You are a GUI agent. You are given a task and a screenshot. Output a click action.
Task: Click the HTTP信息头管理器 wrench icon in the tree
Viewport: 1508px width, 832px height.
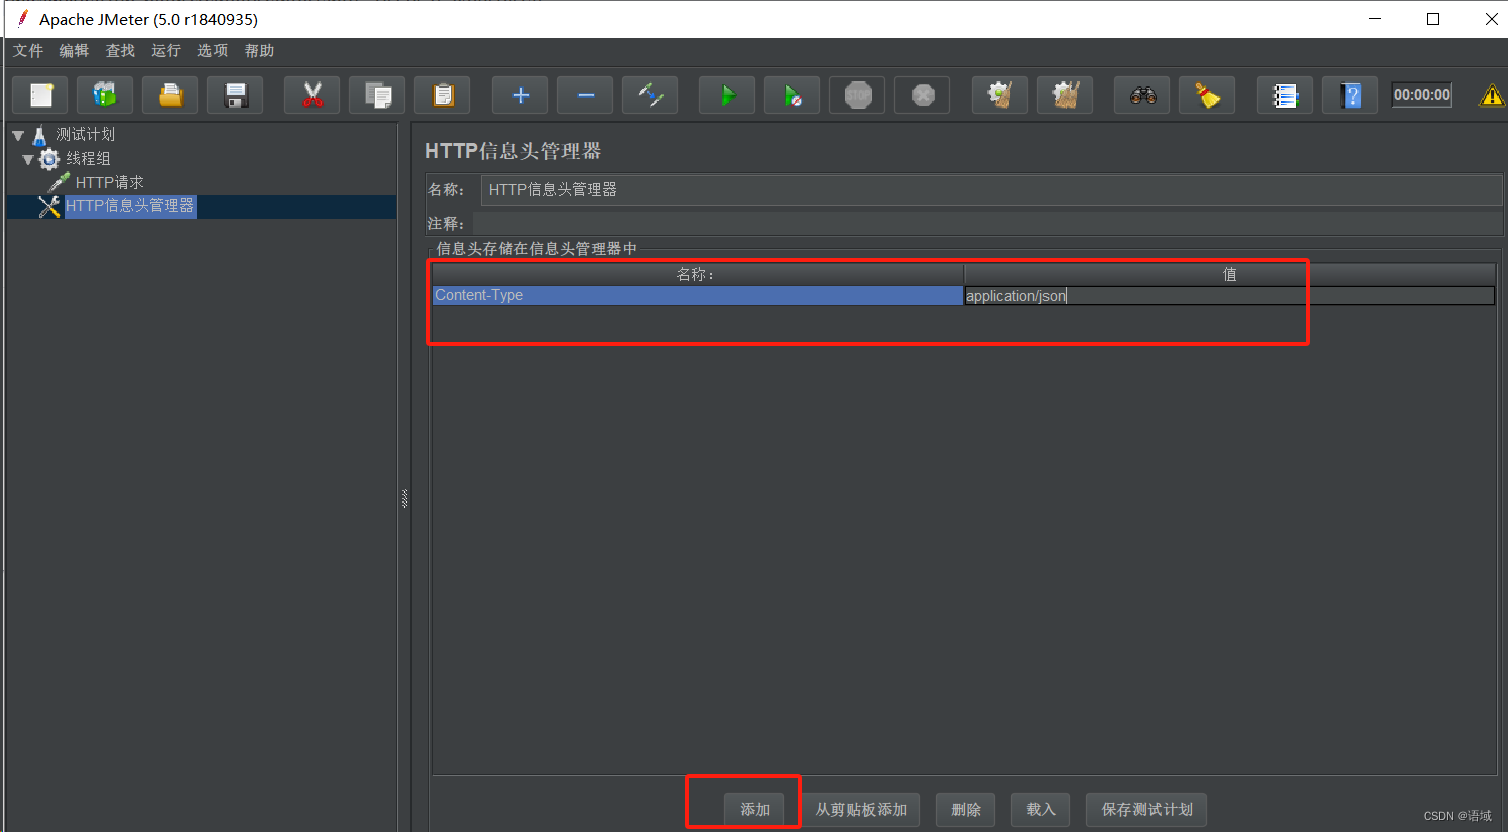click(49, 206)
